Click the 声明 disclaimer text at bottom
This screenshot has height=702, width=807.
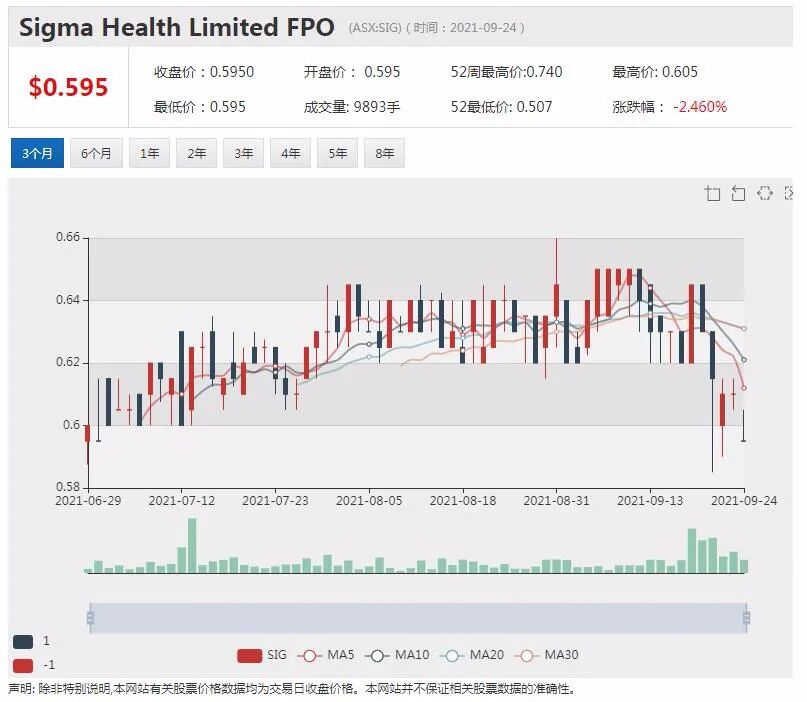click(292, 689)
